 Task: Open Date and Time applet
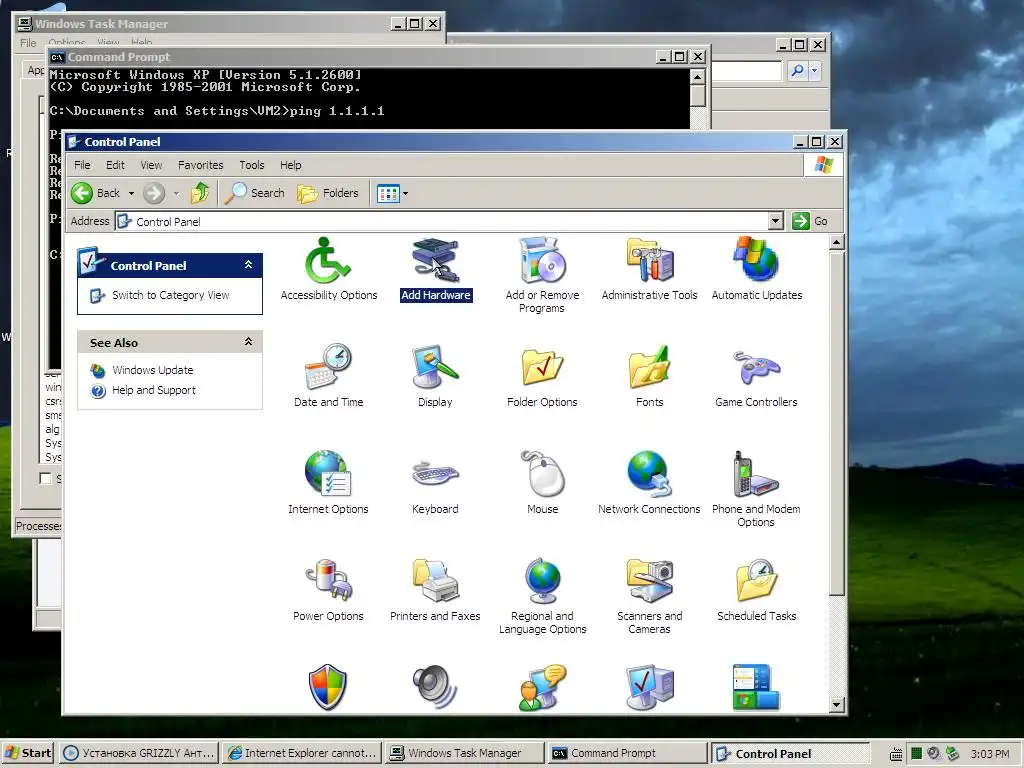click(328, 376)
